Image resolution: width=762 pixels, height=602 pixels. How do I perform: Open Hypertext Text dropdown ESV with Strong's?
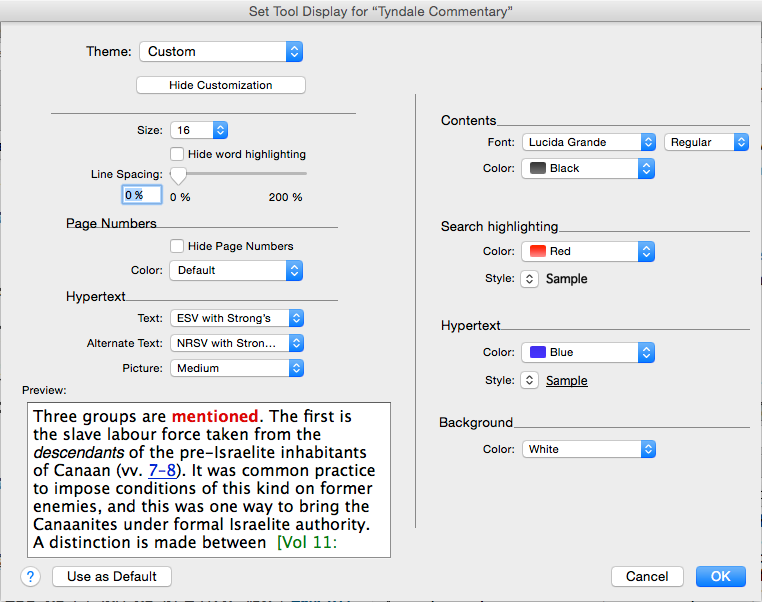pyautogui.click(x=236, y=318)
